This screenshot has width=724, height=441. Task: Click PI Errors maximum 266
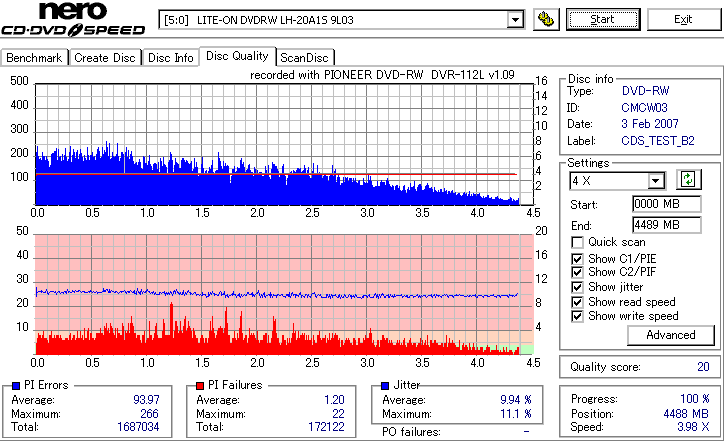click(x=149, y=413)
